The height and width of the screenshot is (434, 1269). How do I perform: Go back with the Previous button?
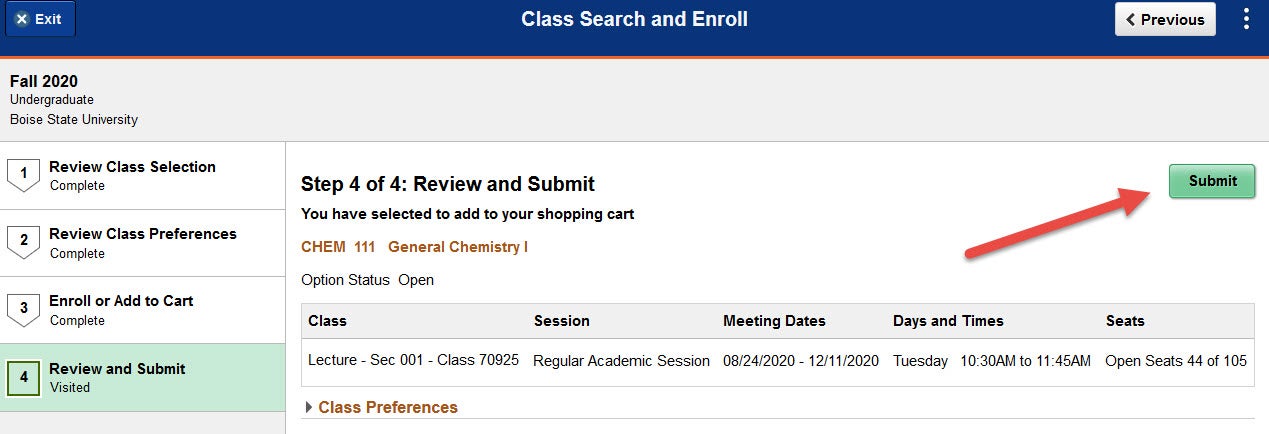[1165, 19]
